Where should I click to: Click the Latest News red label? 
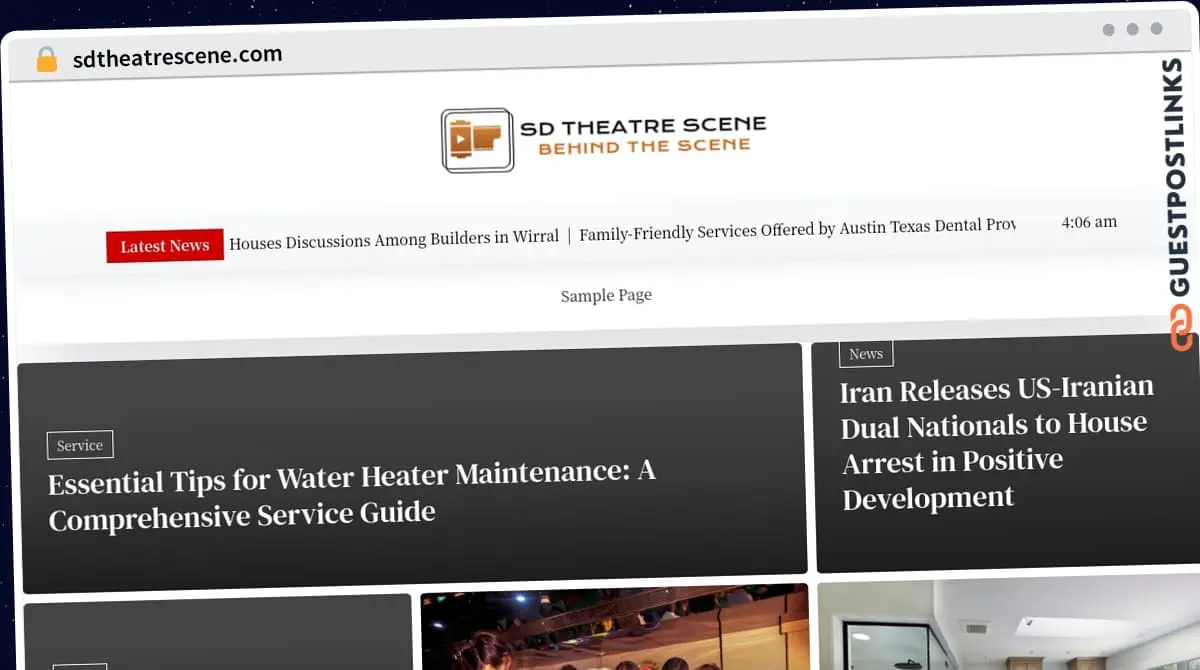pyautogui.click(x=165, y=246)
